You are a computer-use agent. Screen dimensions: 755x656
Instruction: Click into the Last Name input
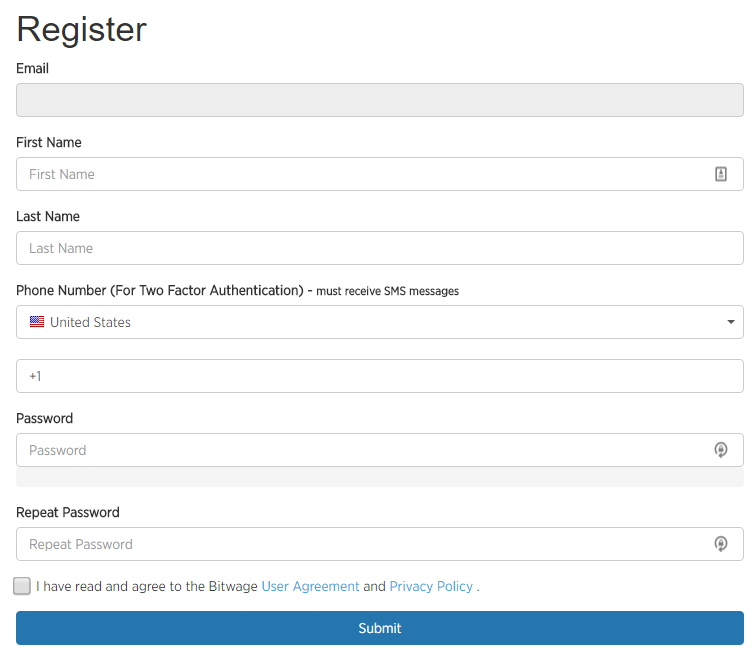(379, 248)
